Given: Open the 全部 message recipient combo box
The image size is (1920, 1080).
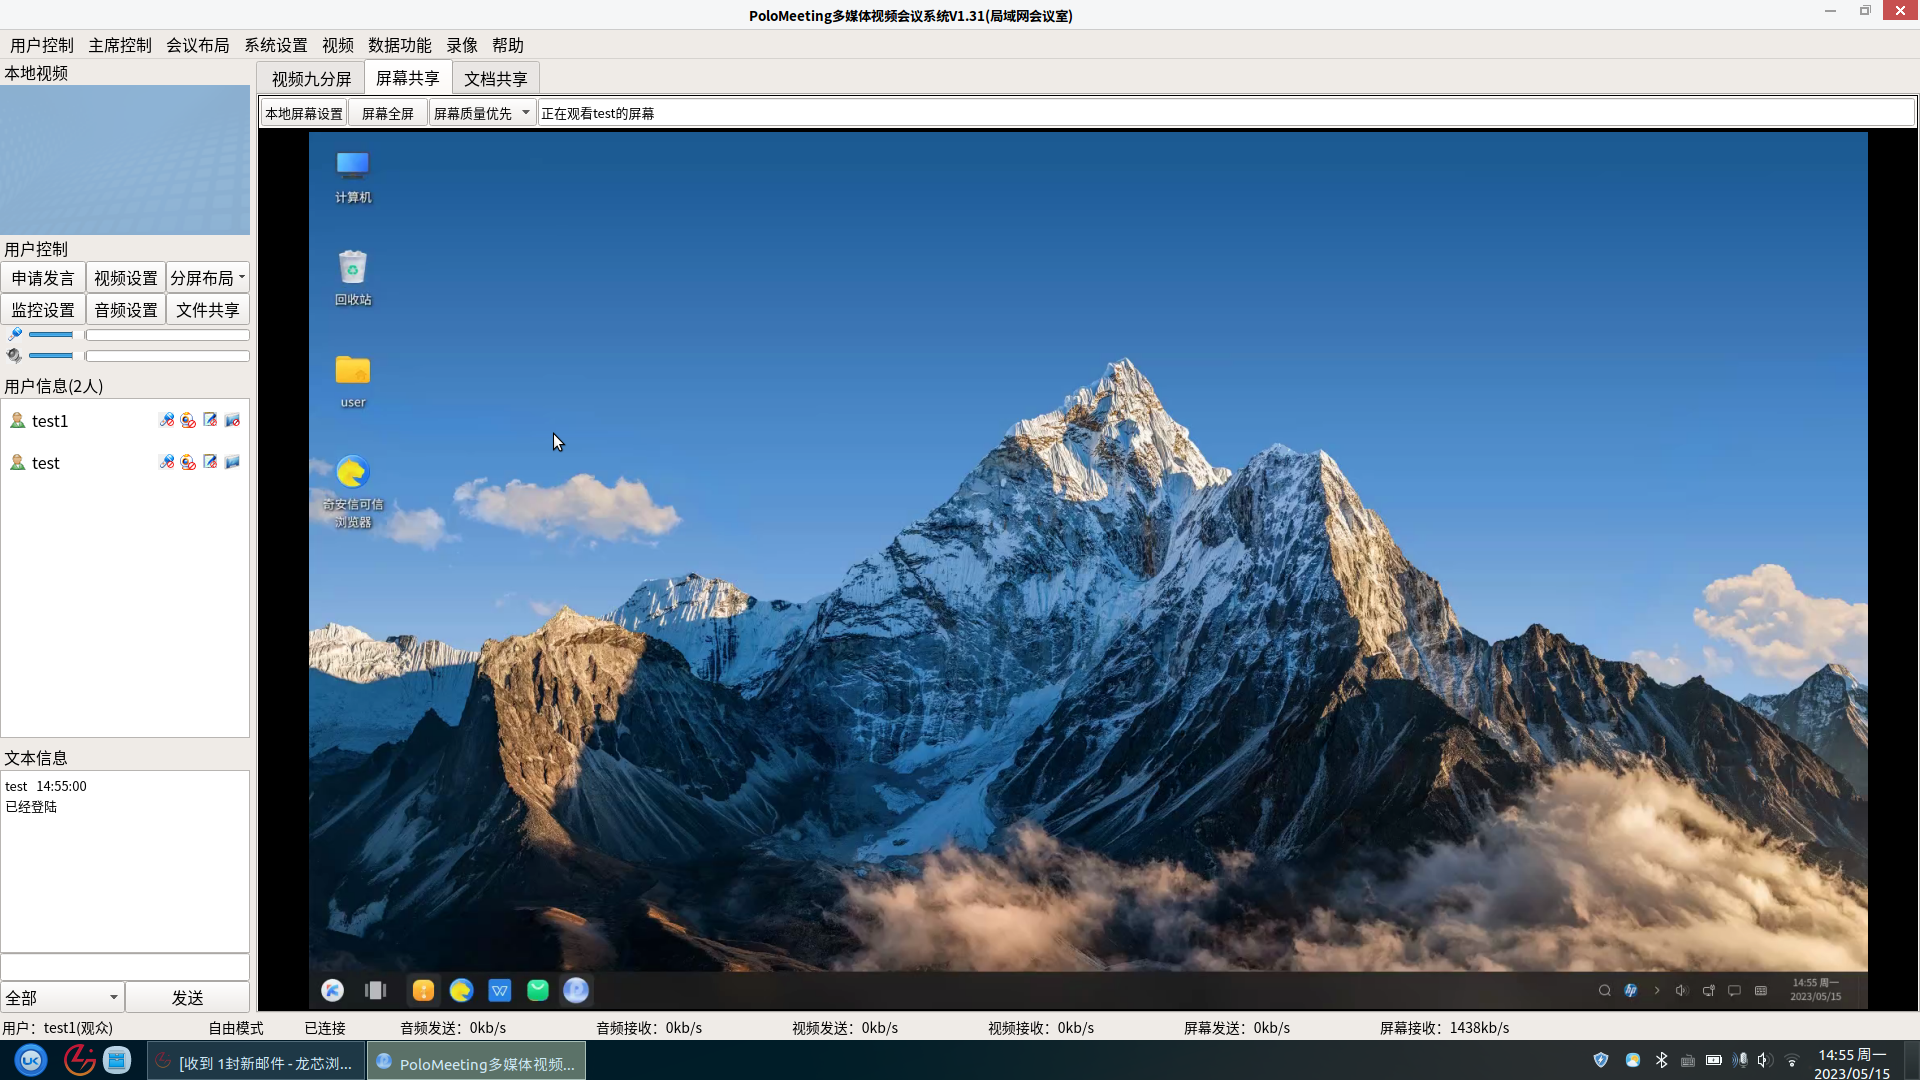Looking at the screenshot, I should pos(62,997).
